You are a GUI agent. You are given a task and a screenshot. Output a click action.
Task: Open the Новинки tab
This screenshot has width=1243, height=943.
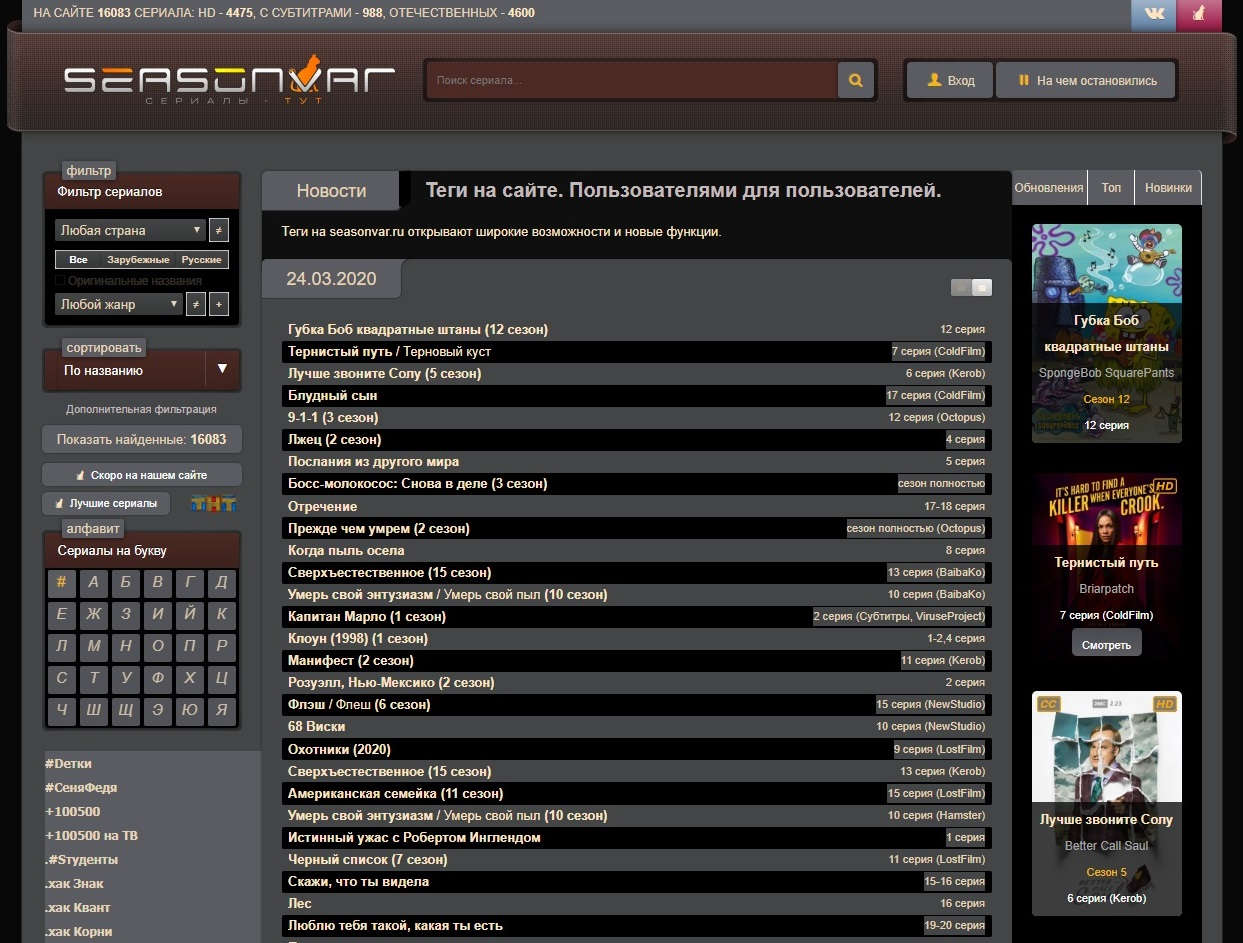1167,187
